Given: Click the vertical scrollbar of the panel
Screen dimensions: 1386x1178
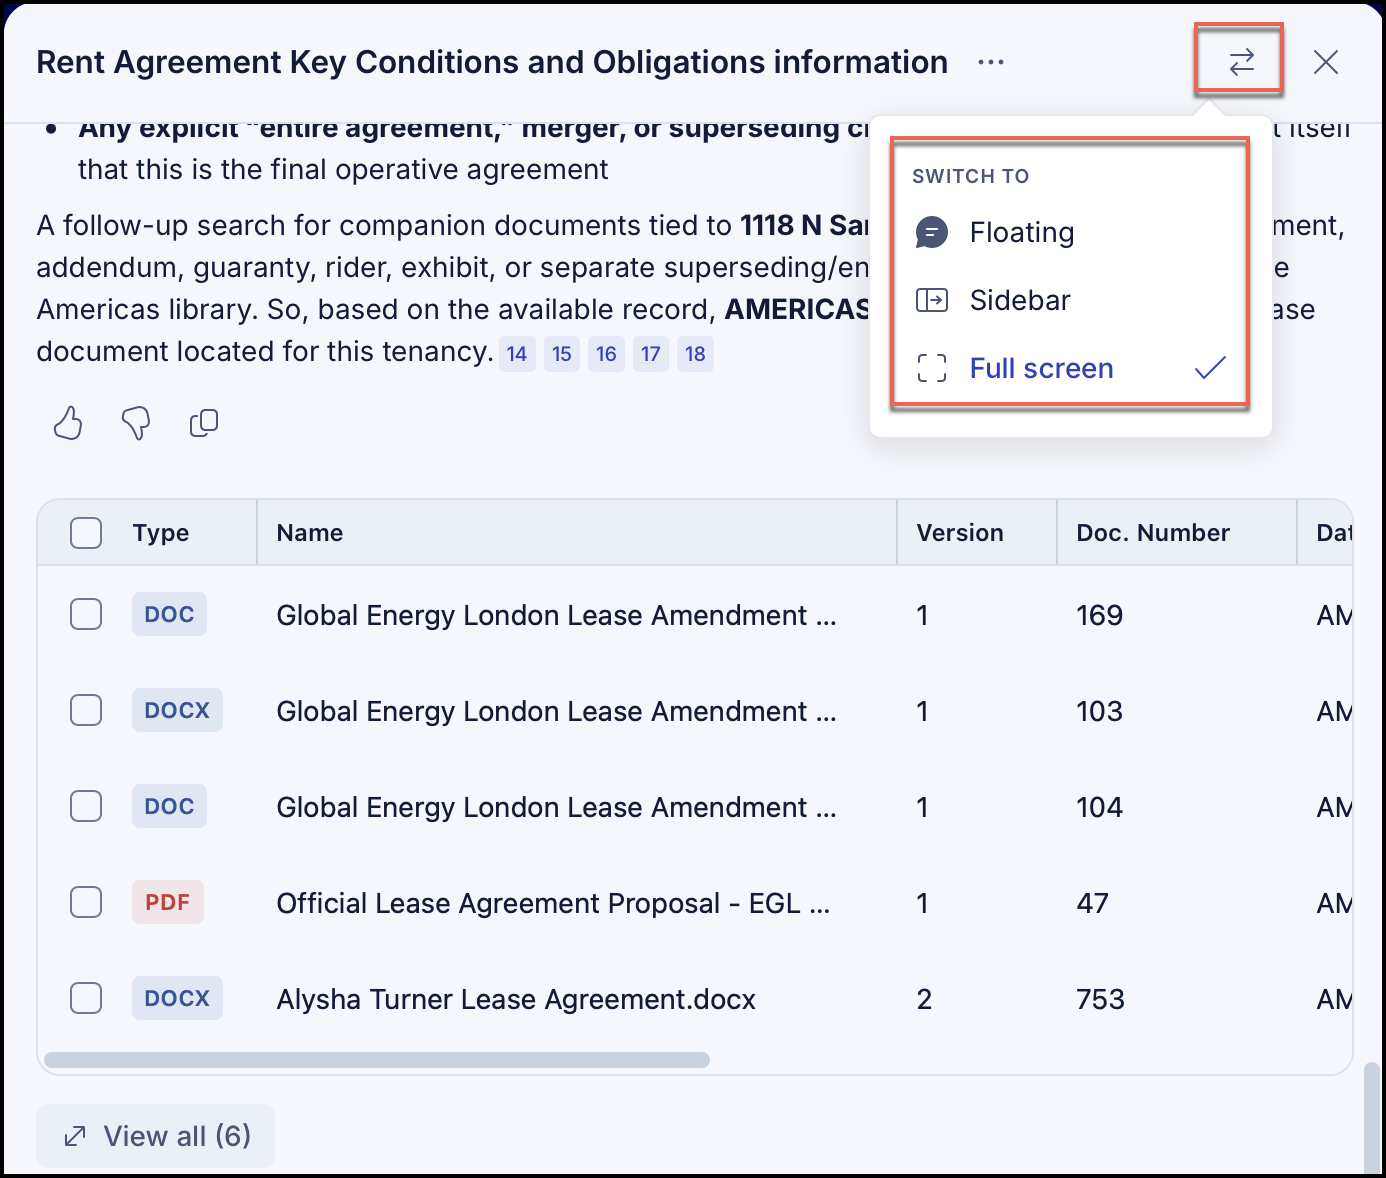Looking at the screenshot, I should pos(1372,1118).
